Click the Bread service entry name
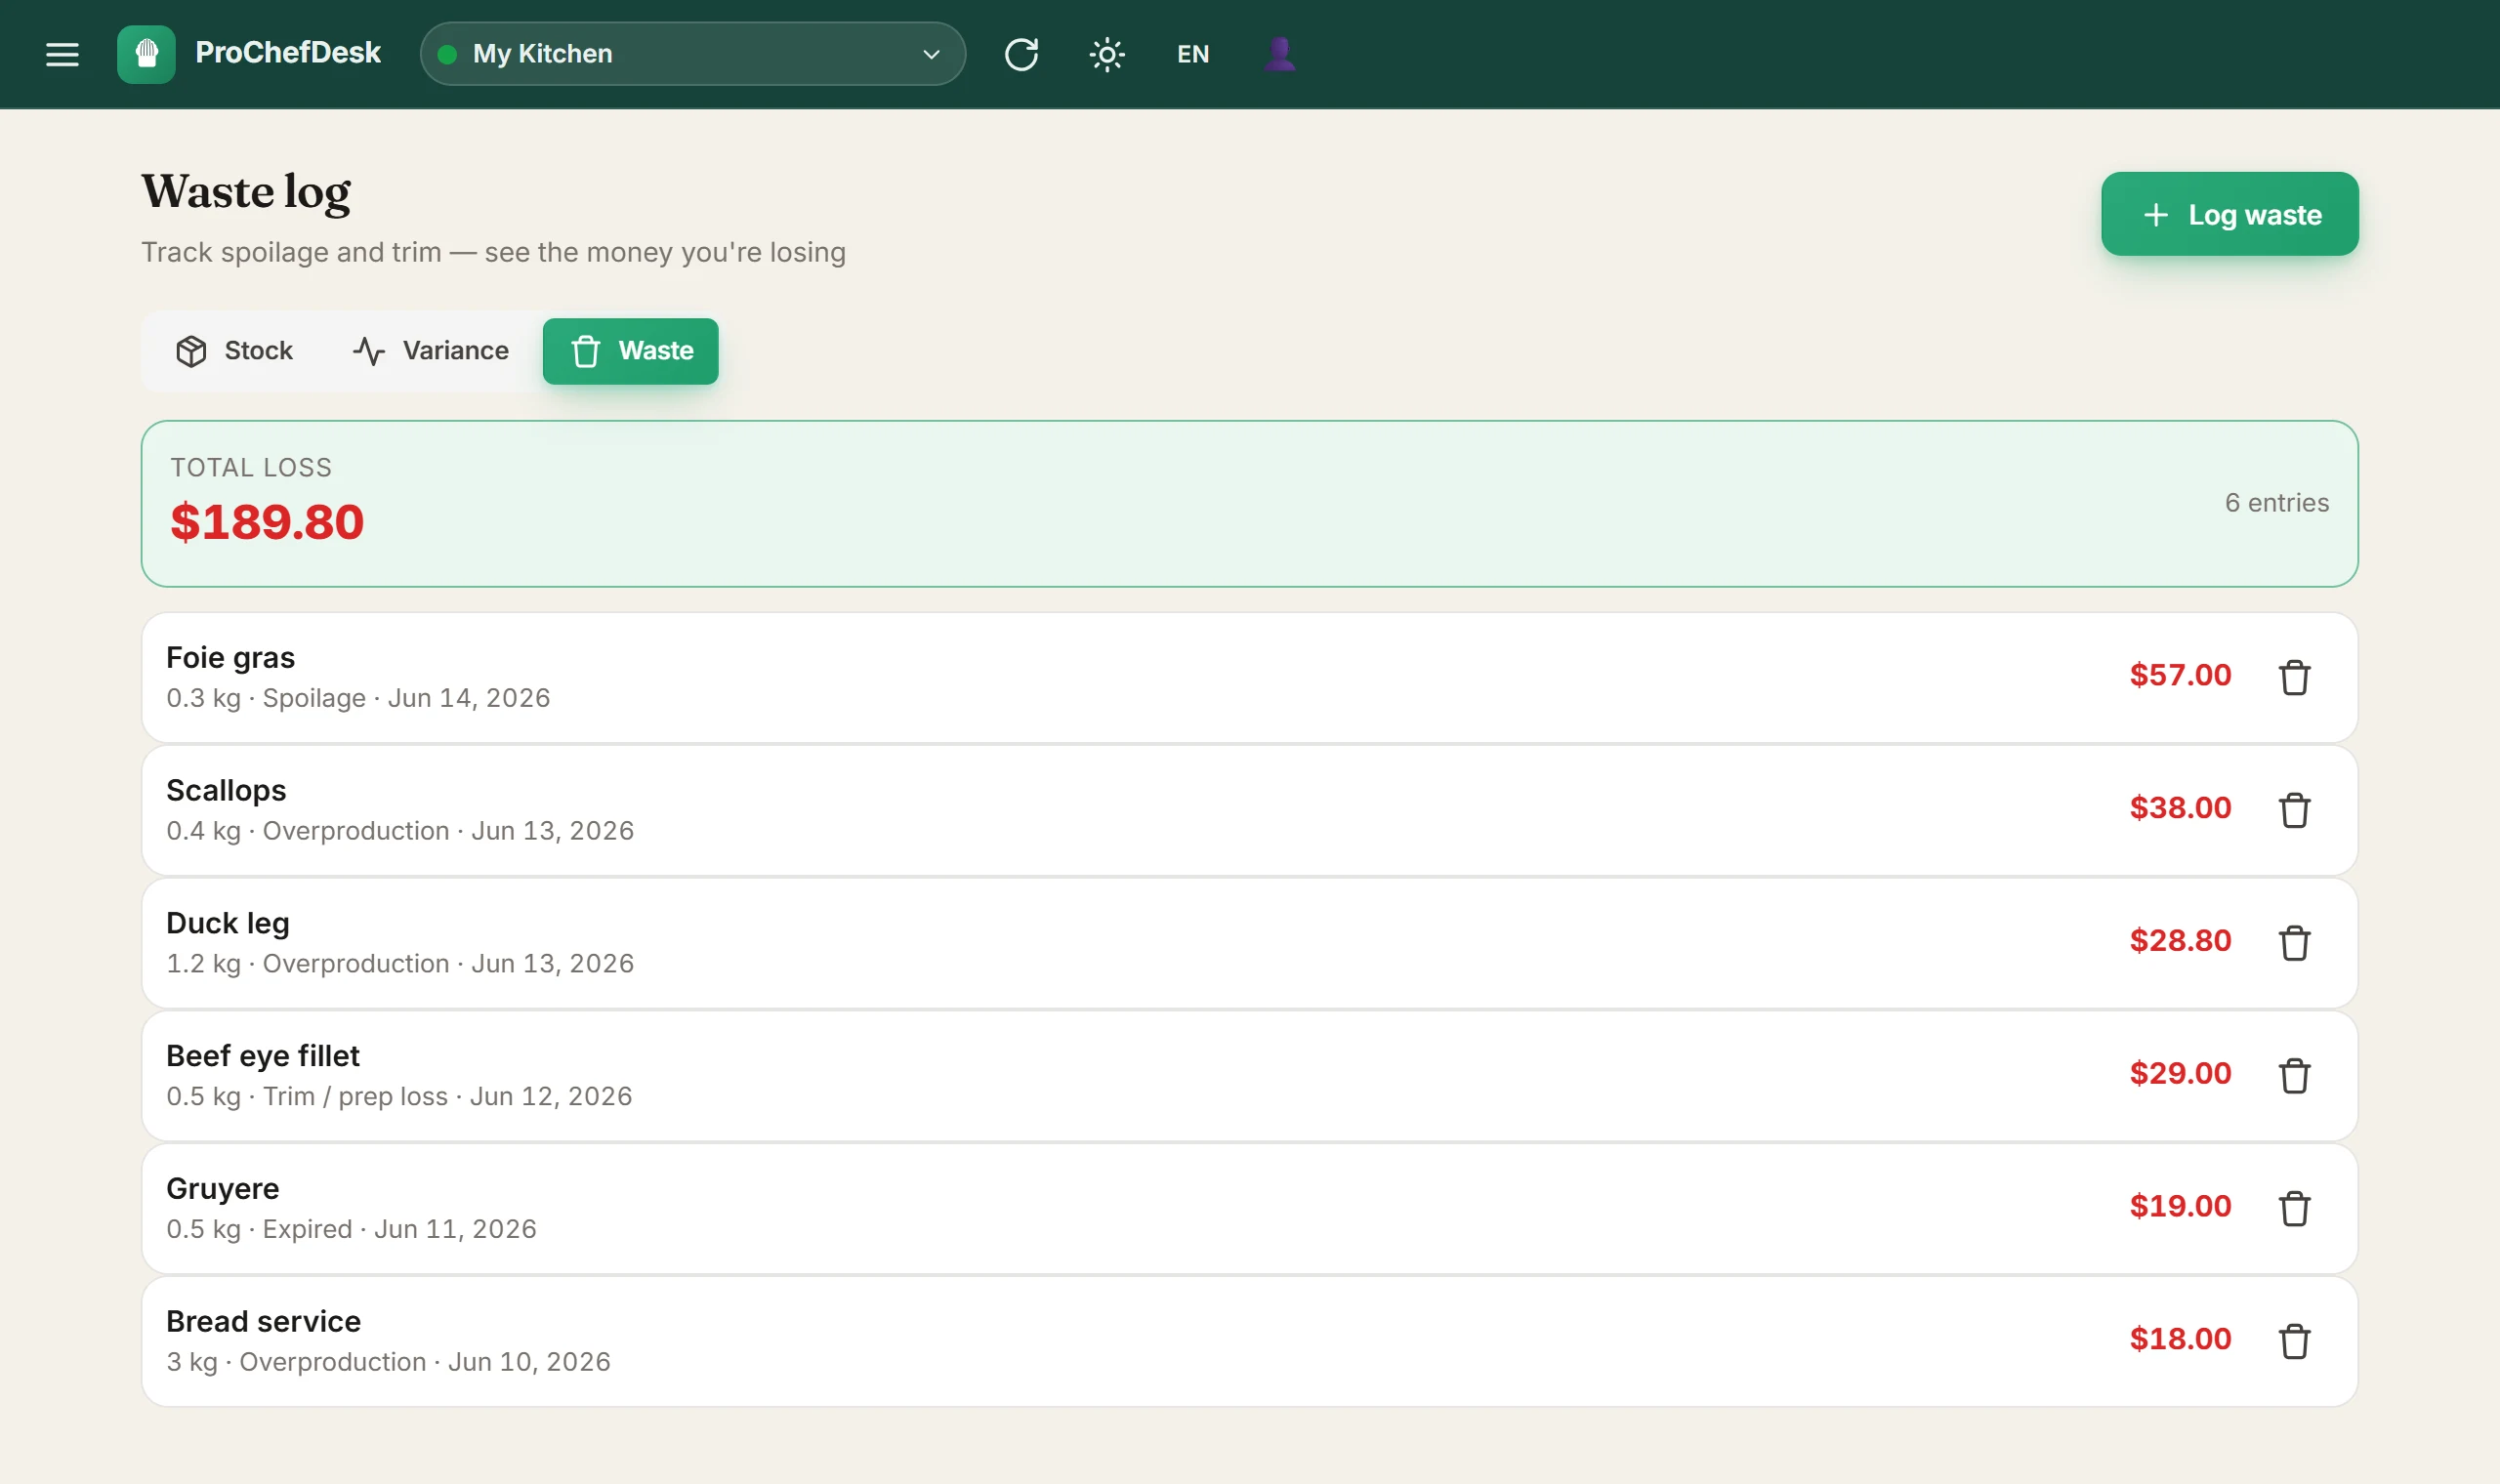2500x1484 pixels. (x=263, y=1321)
